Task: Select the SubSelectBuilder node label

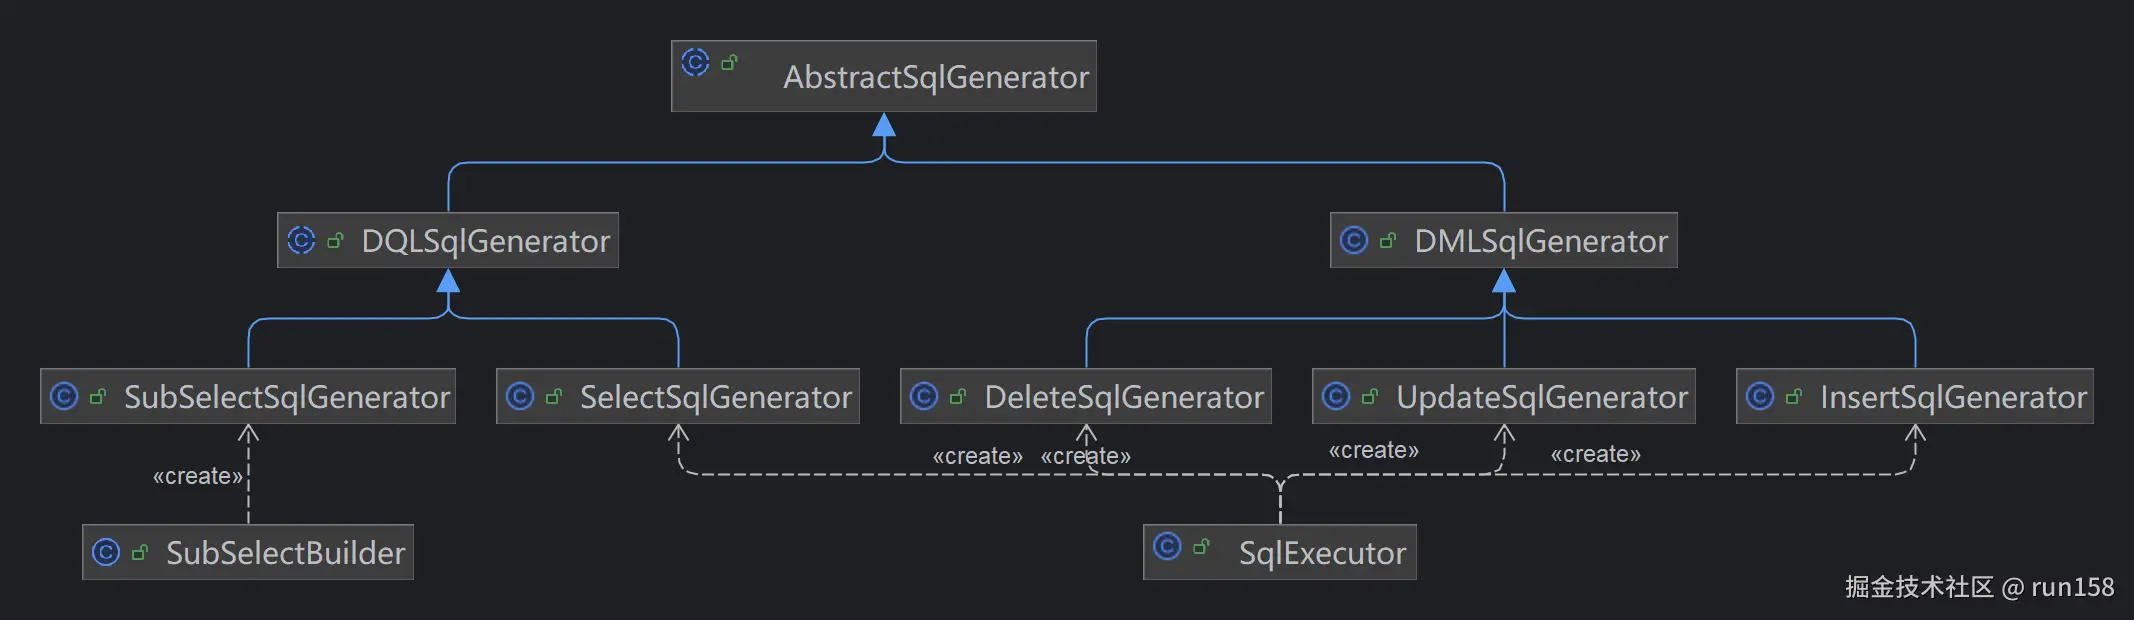Action: click(x=285, y=553)
